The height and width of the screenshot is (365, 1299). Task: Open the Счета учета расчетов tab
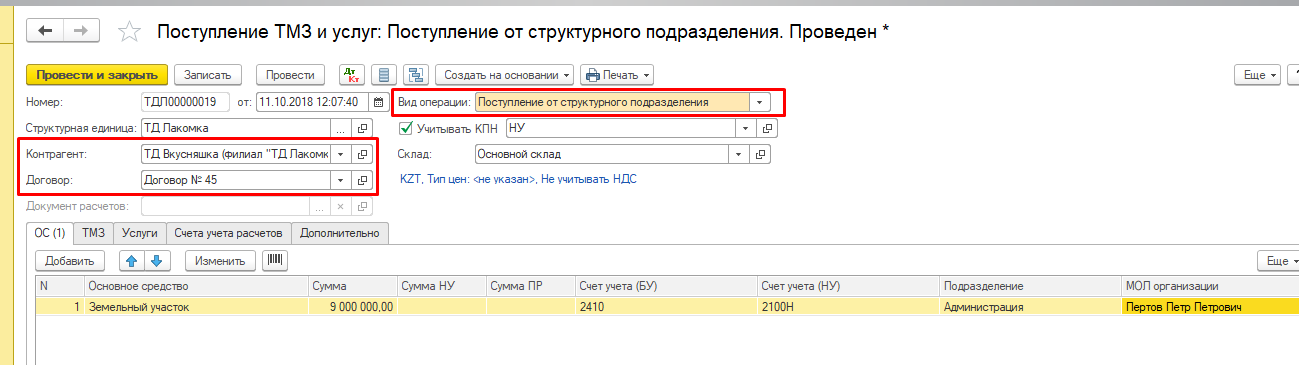tap(229, 233)
